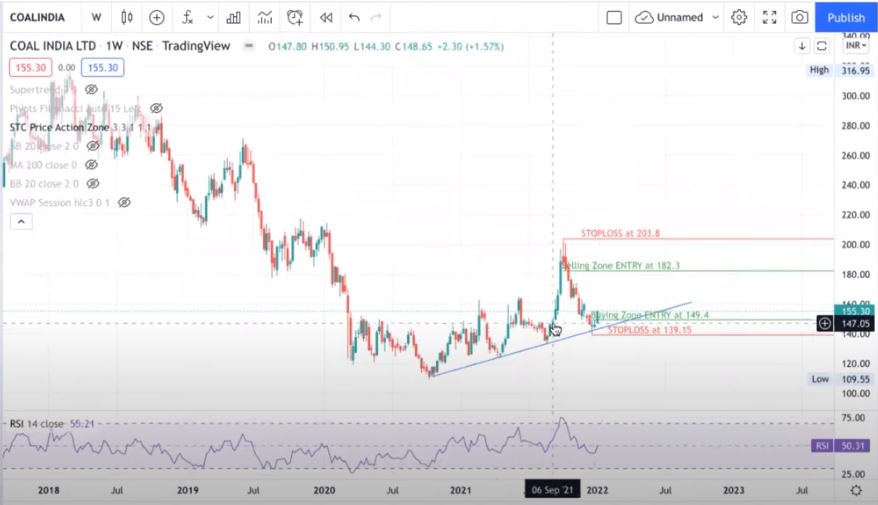The image size is (878, 505).
Task: Click the plus button on the price axis
Action: 825,323
